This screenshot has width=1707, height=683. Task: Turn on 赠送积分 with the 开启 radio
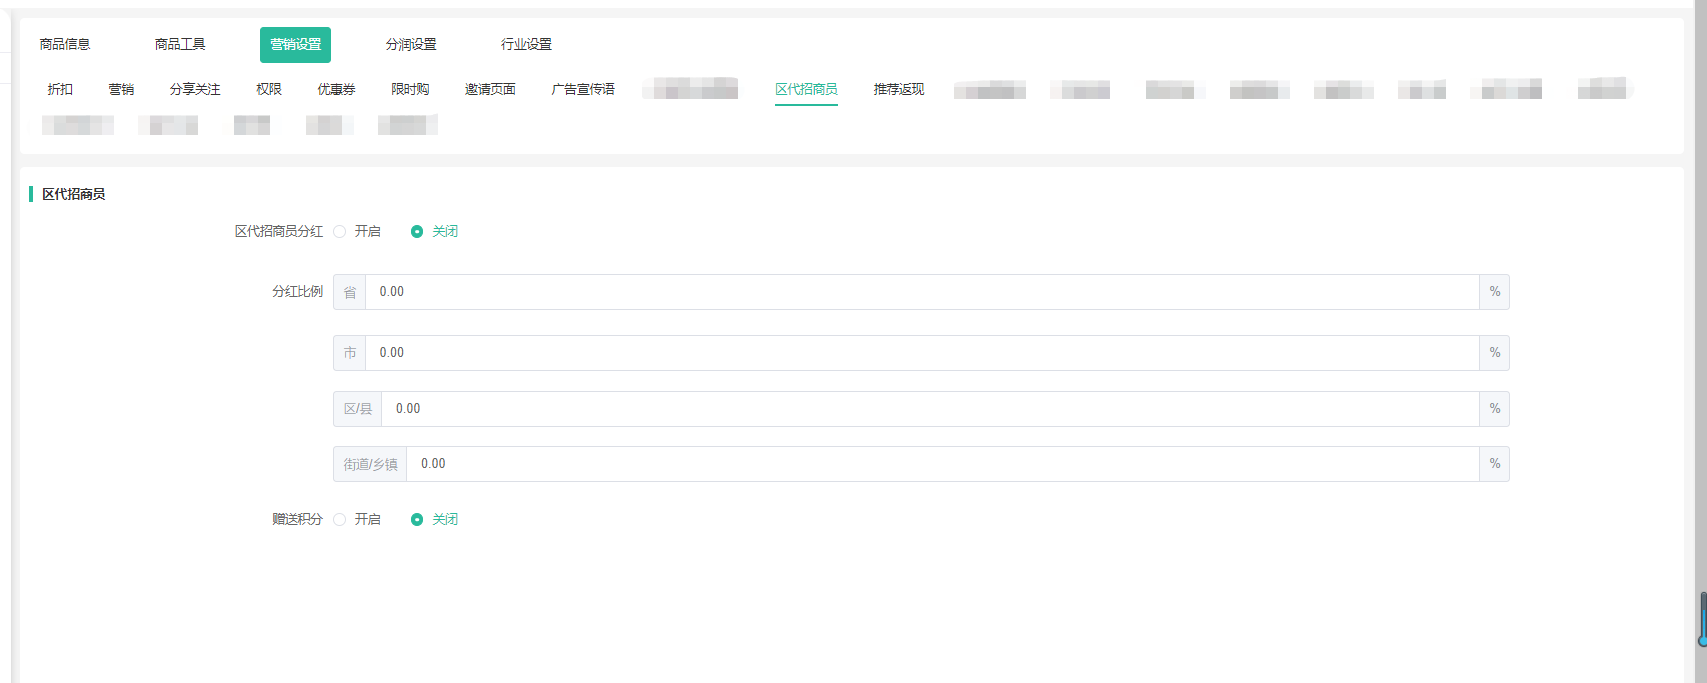340,520
